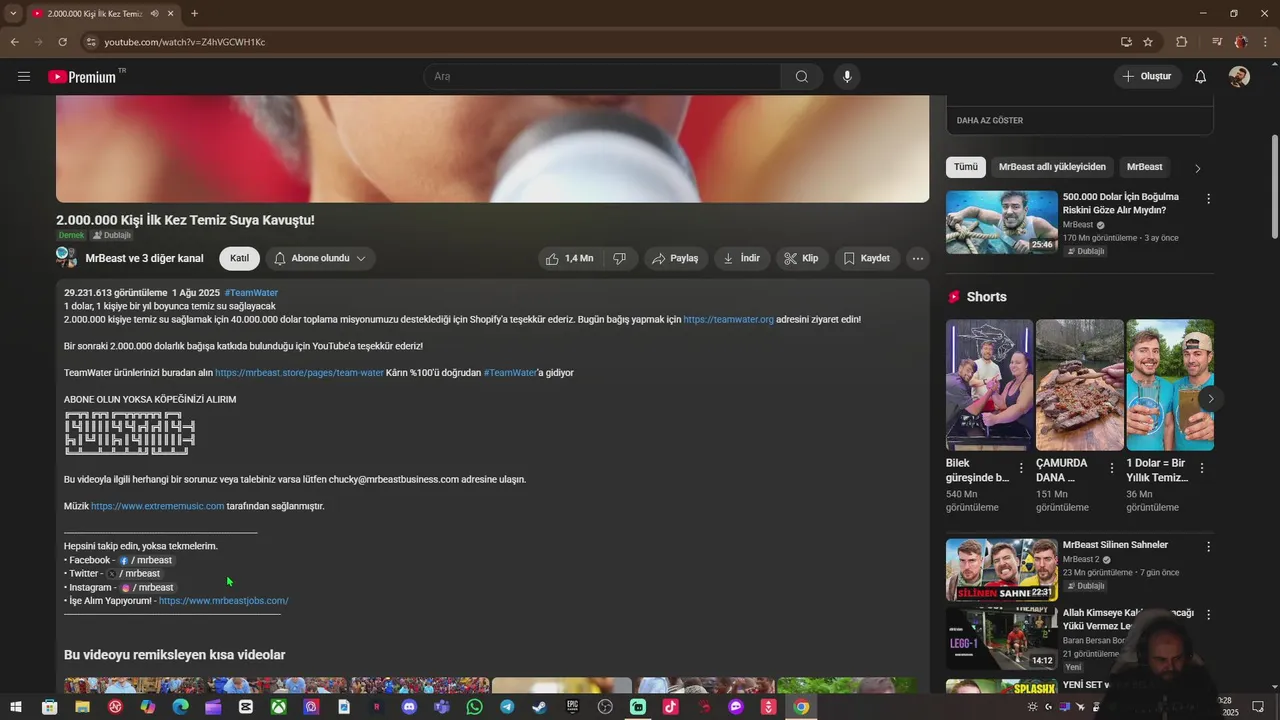This screenshot has height=720, width=1280.
Task: Start voice search with microphone icon
Action: pyautogui.click(x=847, y=77)
